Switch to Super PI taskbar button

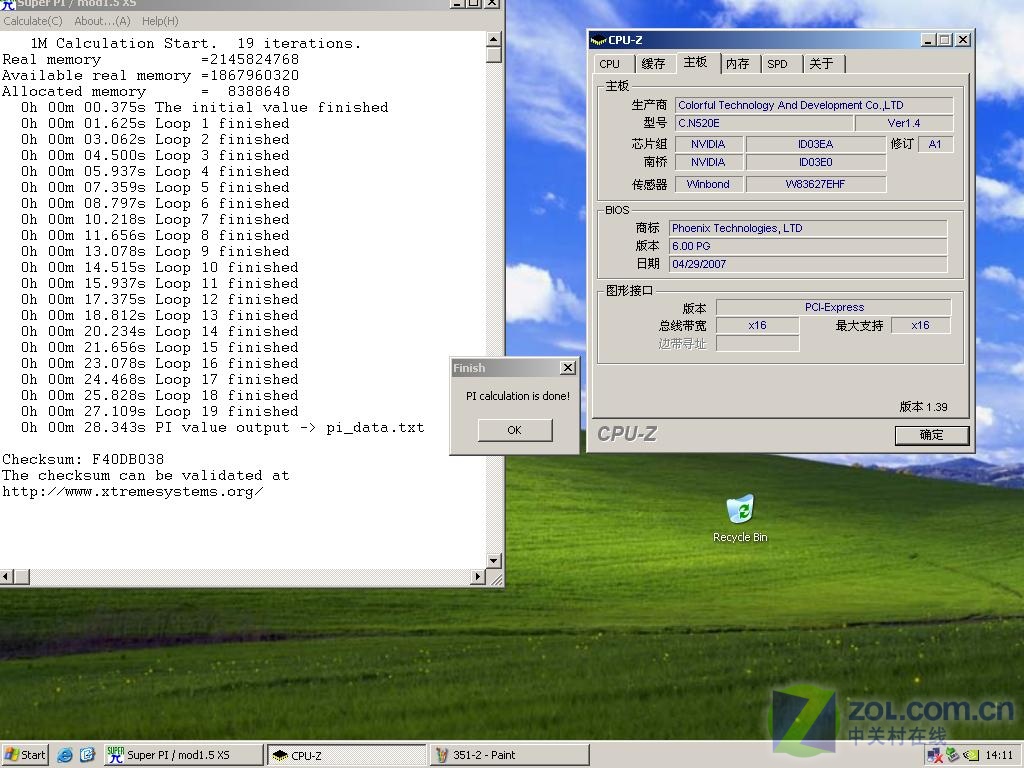pyautogui.click(x=184, y=755)
